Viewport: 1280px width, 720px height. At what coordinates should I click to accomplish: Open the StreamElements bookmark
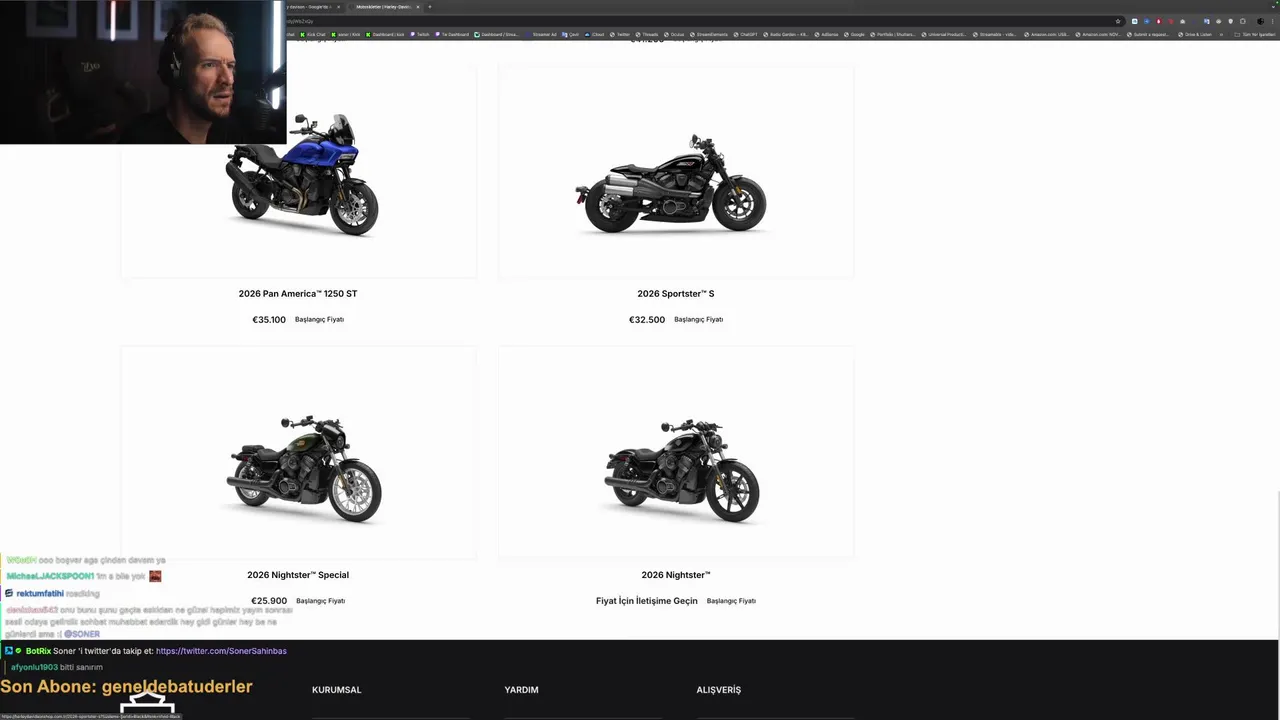click(x=708, y=34)
